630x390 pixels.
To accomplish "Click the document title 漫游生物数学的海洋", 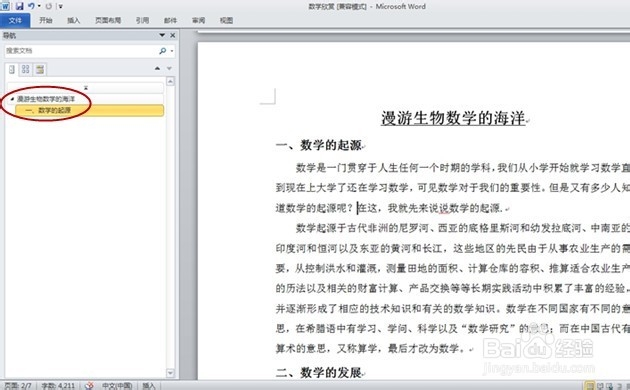I will click(453, 118).
